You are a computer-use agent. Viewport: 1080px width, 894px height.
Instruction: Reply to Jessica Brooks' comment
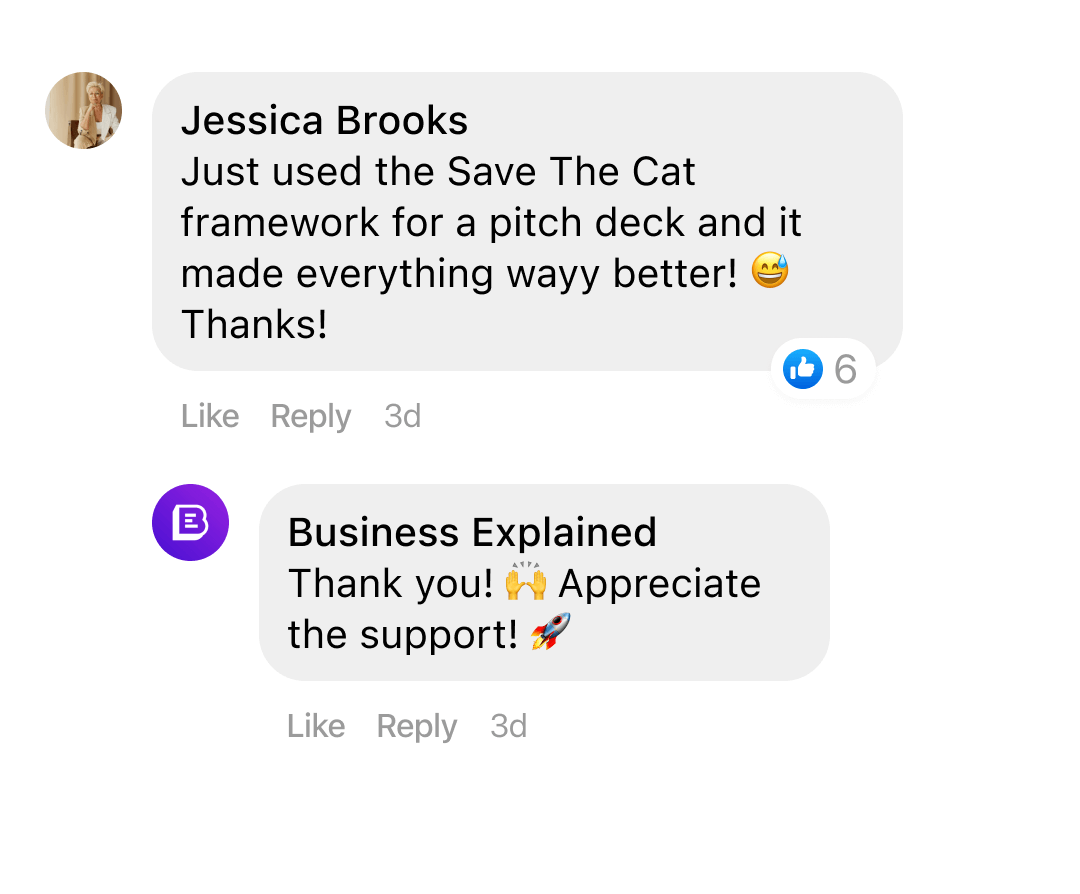310,416
